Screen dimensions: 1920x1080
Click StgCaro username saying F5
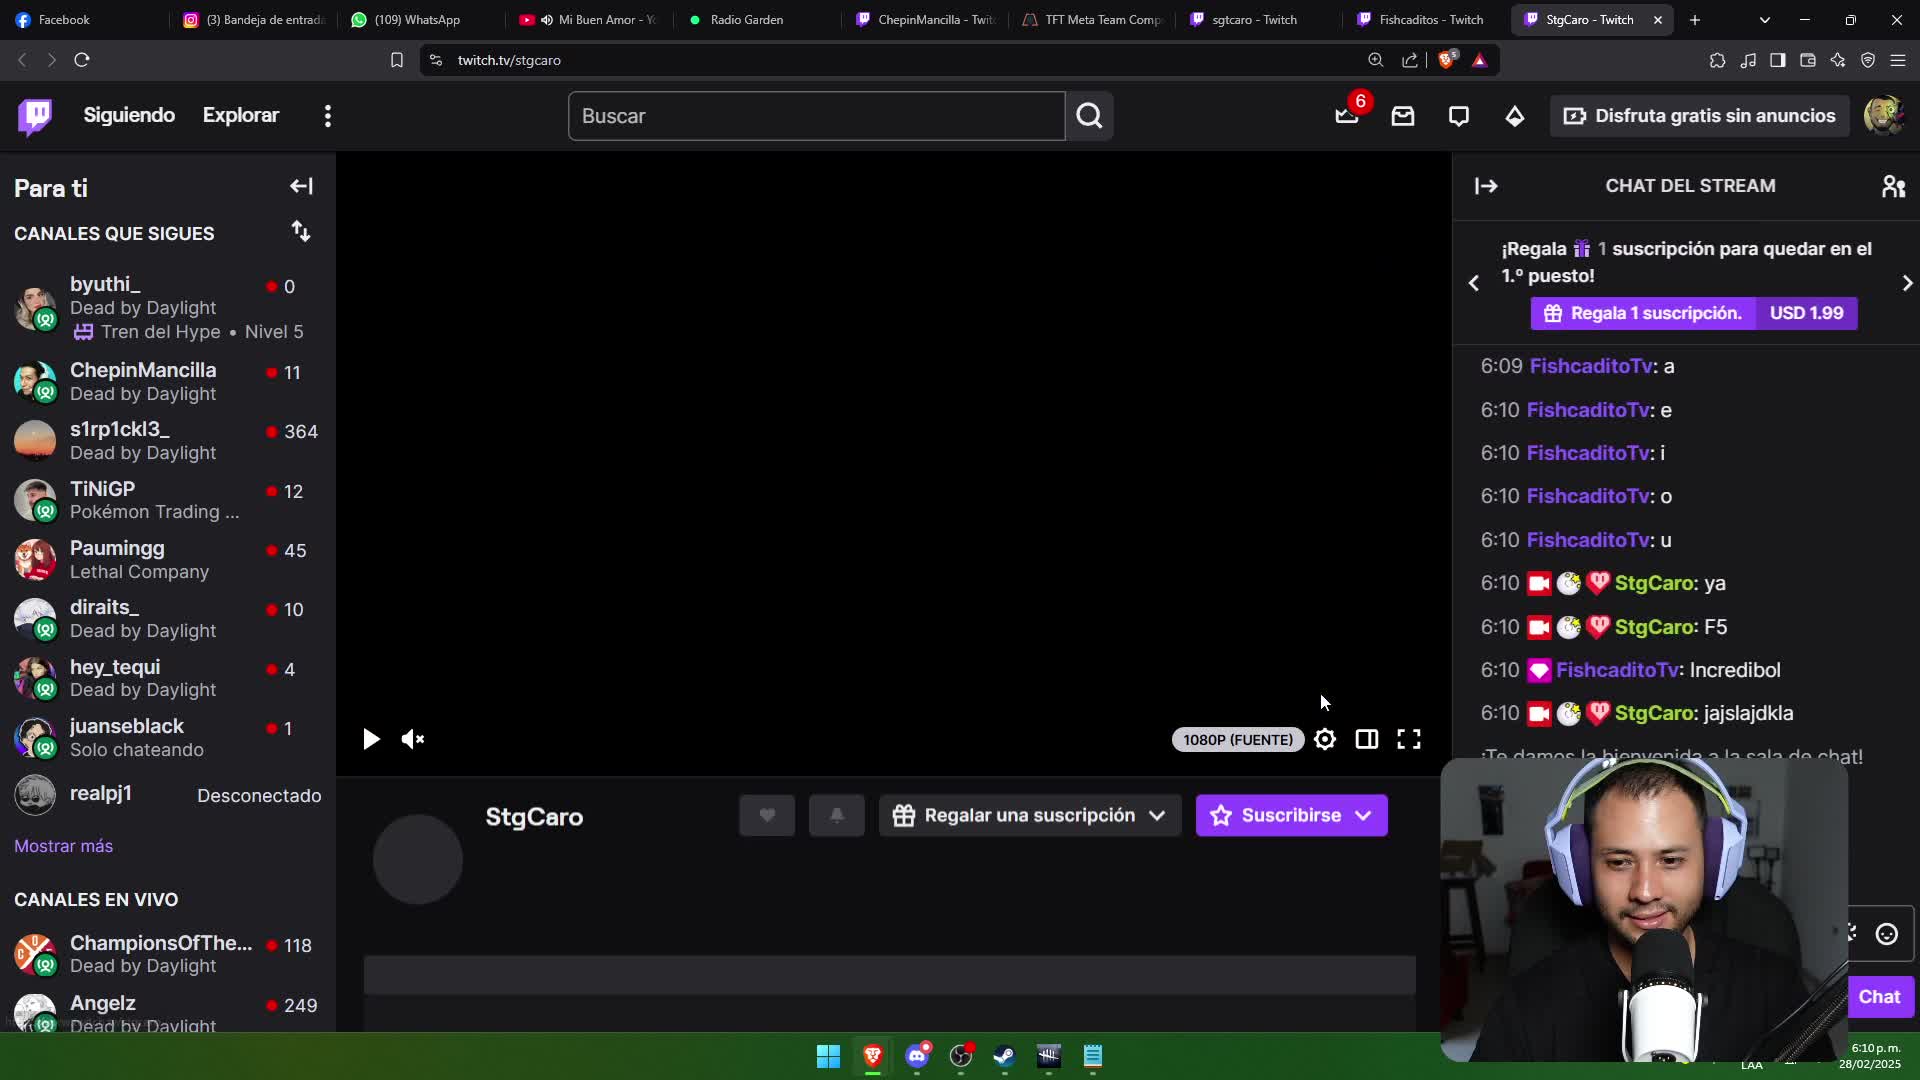tap(1654, 627)
